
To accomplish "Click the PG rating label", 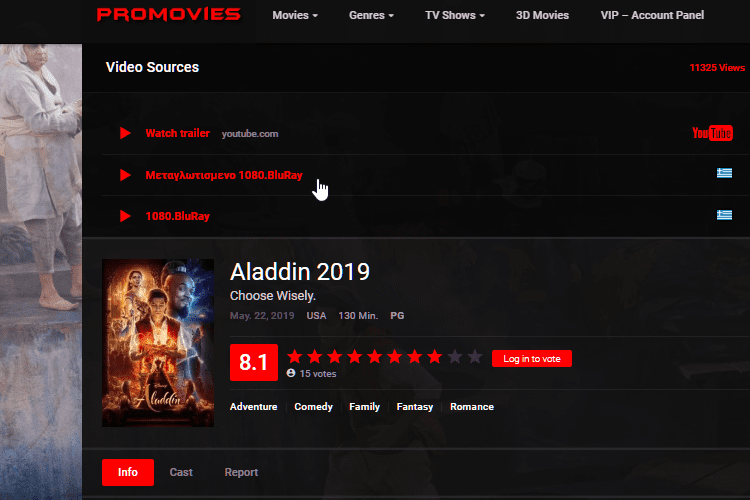I will [397, 316].
